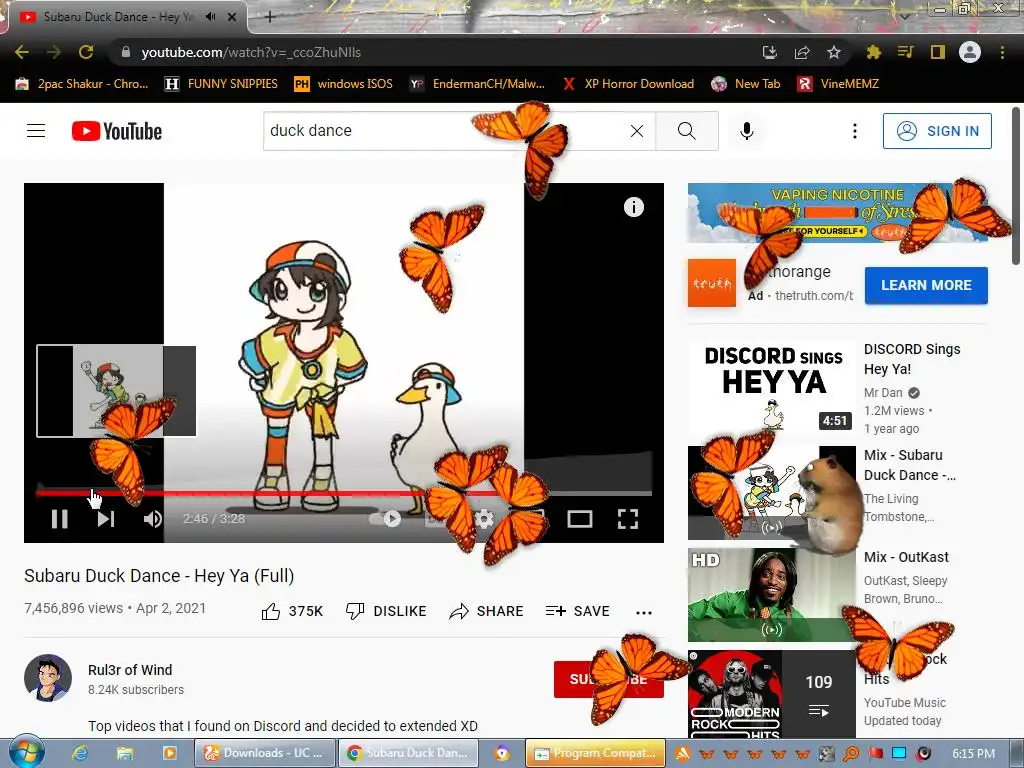Share this page from address bar
This screenshot has height=768, width=1024.
point(801,52)
